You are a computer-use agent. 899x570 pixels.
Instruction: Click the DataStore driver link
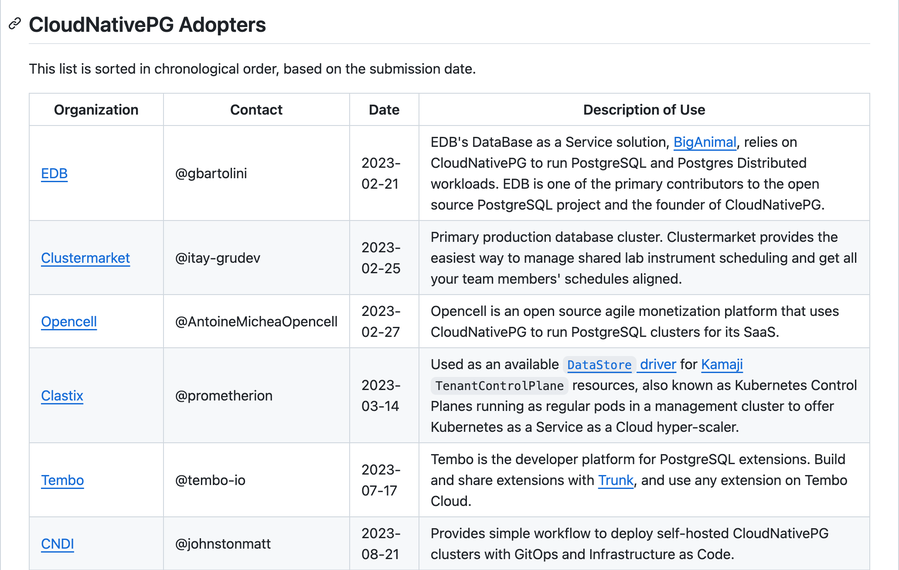point(620,365)
